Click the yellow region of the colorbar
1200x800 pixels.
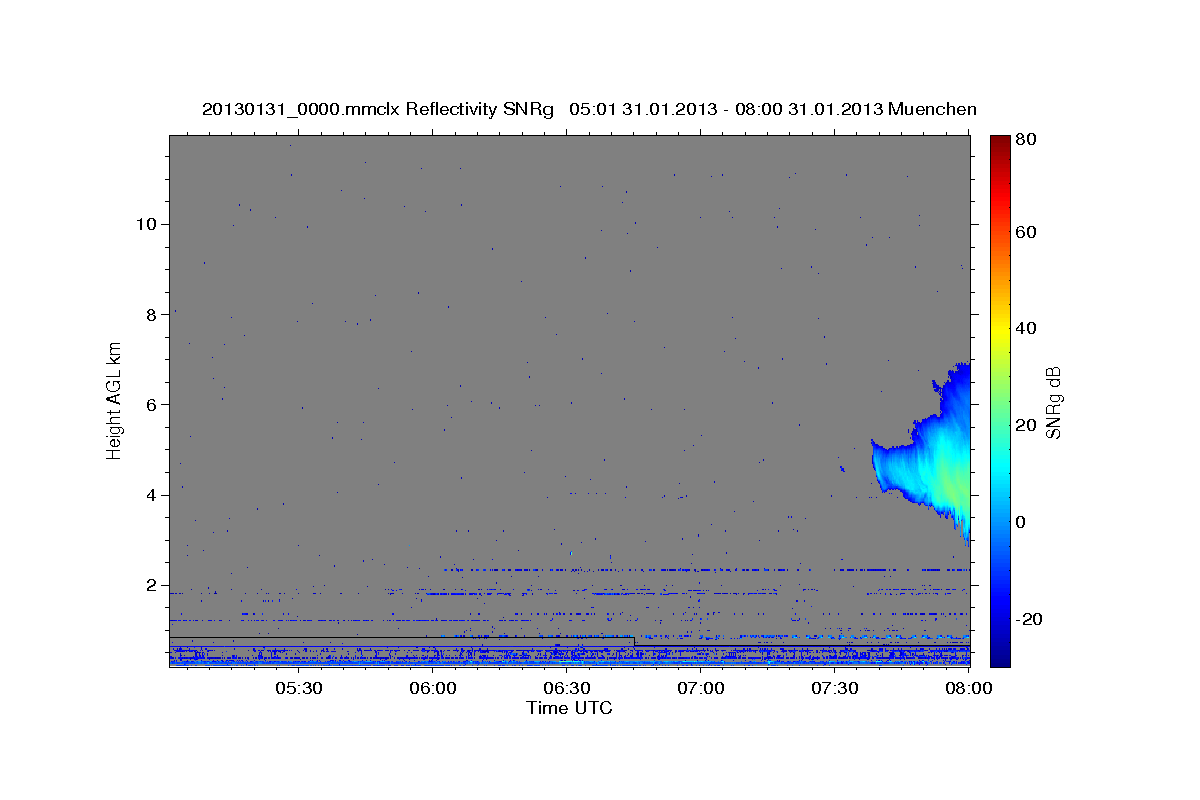click(x=999, y=330)
